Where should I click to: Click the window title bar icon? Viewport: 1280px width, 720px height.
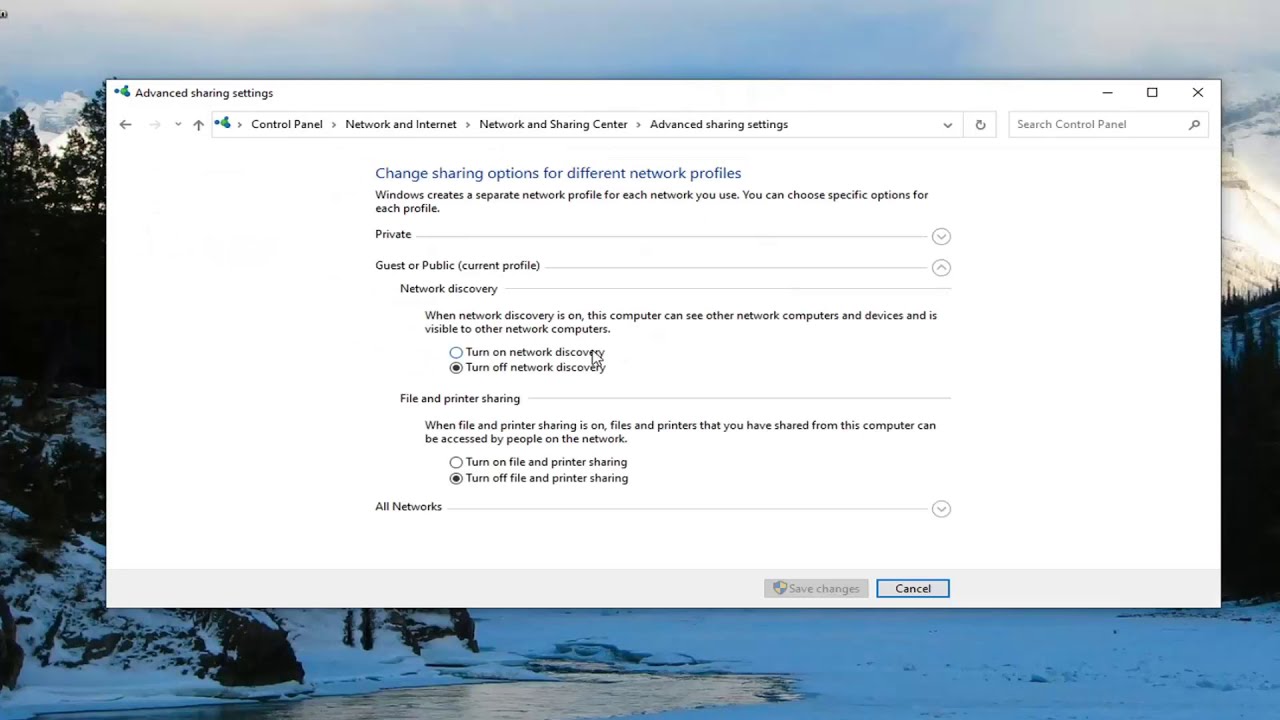[x=122, y=92]
